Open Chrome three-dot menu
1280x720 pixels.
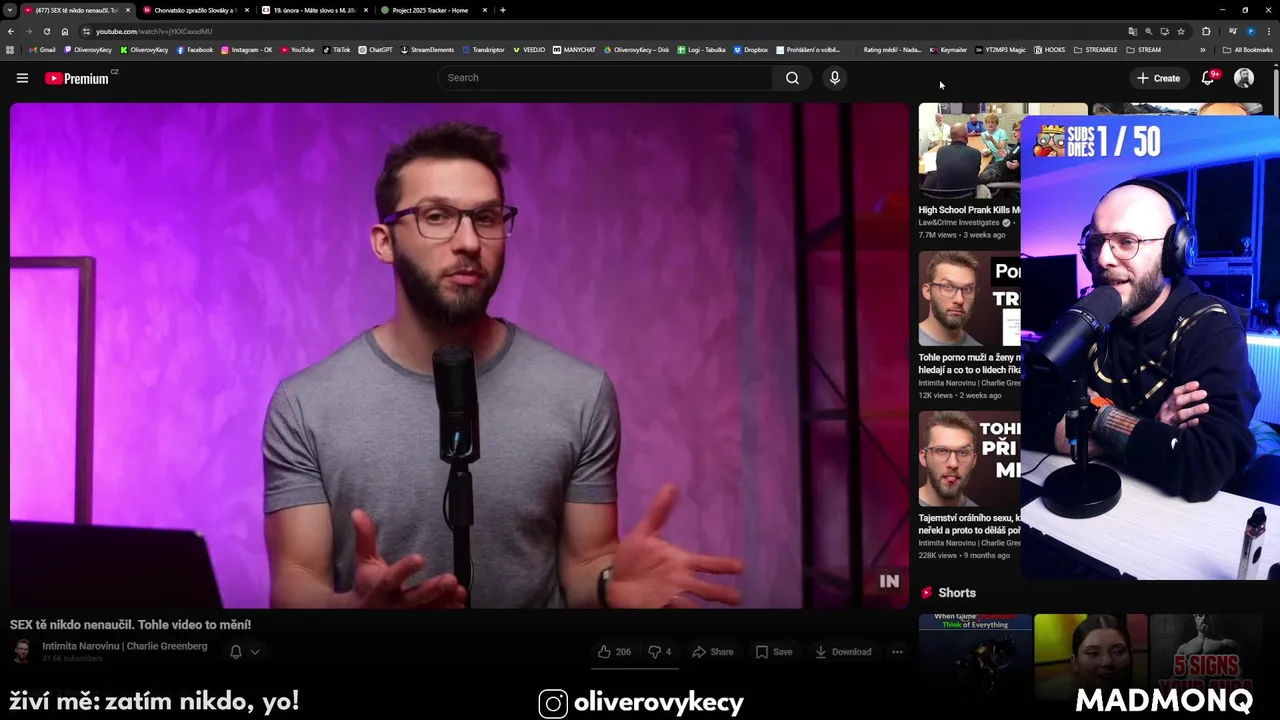tap(1269, 31)
